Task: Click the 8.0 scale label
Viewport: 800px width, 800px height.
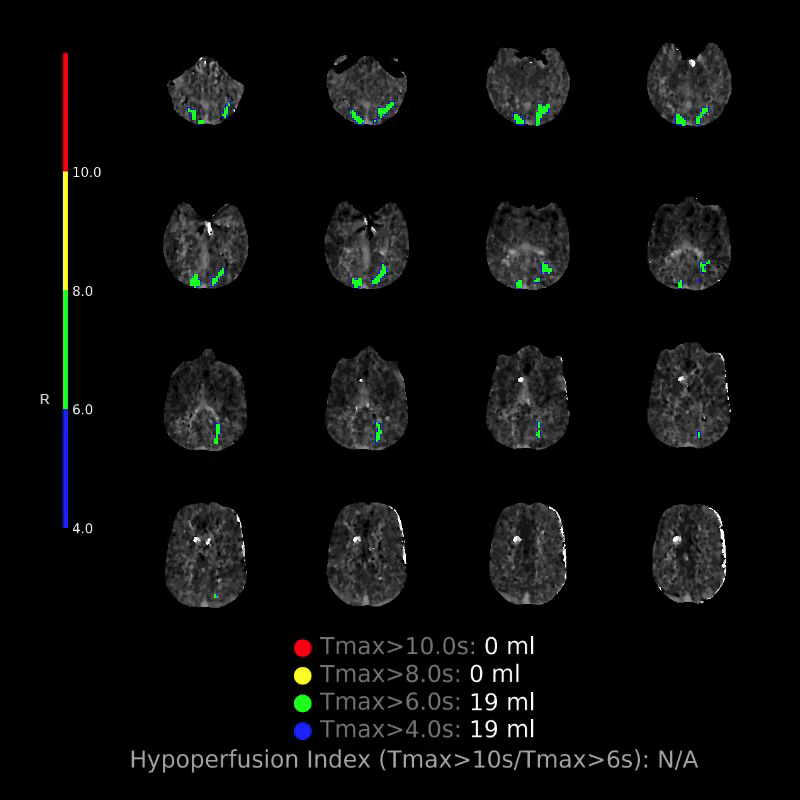Action: pyautogui.click(x=83, y=291)
